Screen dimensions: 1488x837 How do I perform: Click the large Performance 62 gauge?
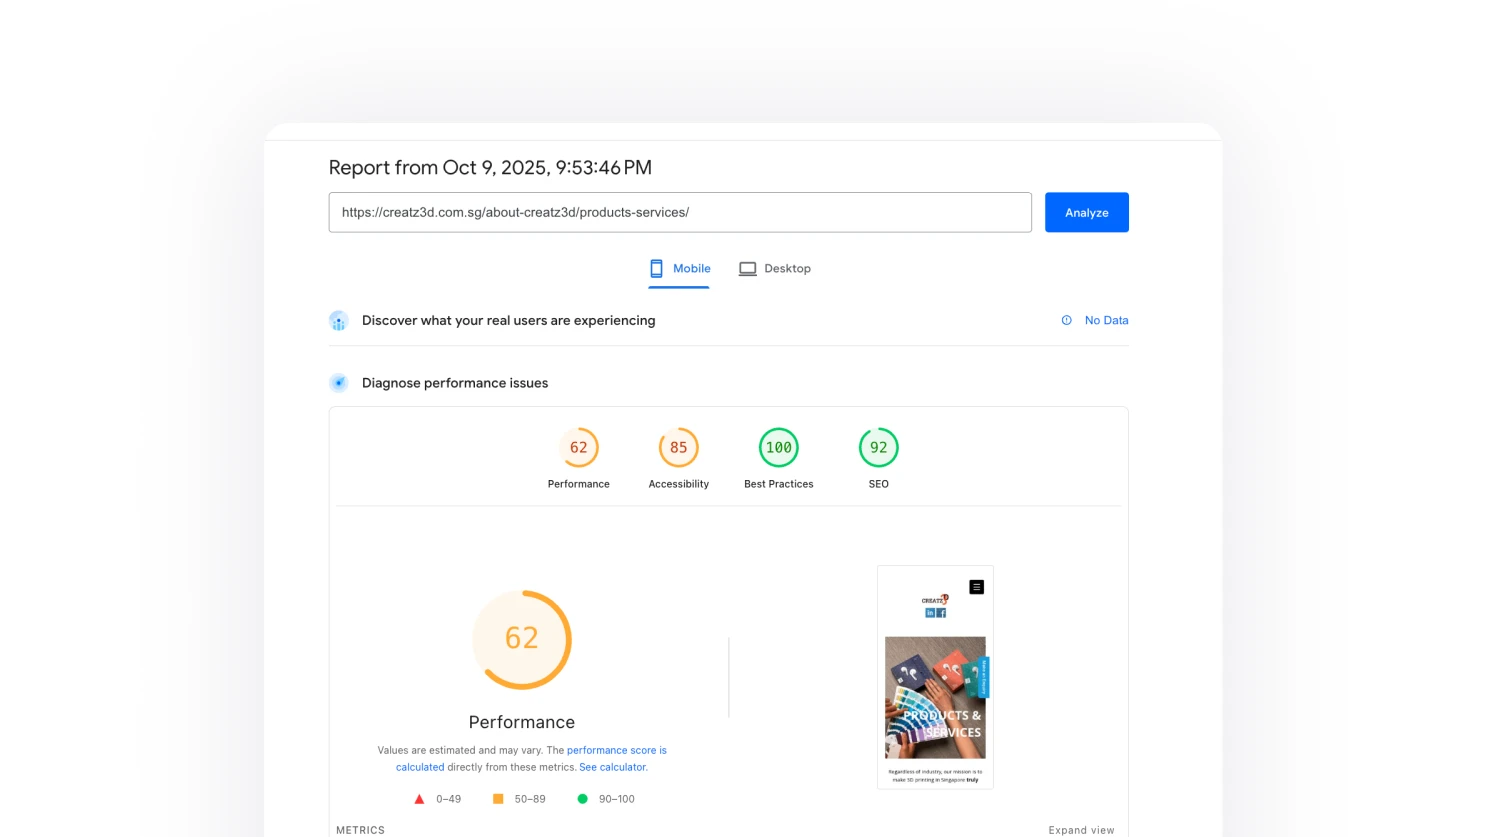521,639
